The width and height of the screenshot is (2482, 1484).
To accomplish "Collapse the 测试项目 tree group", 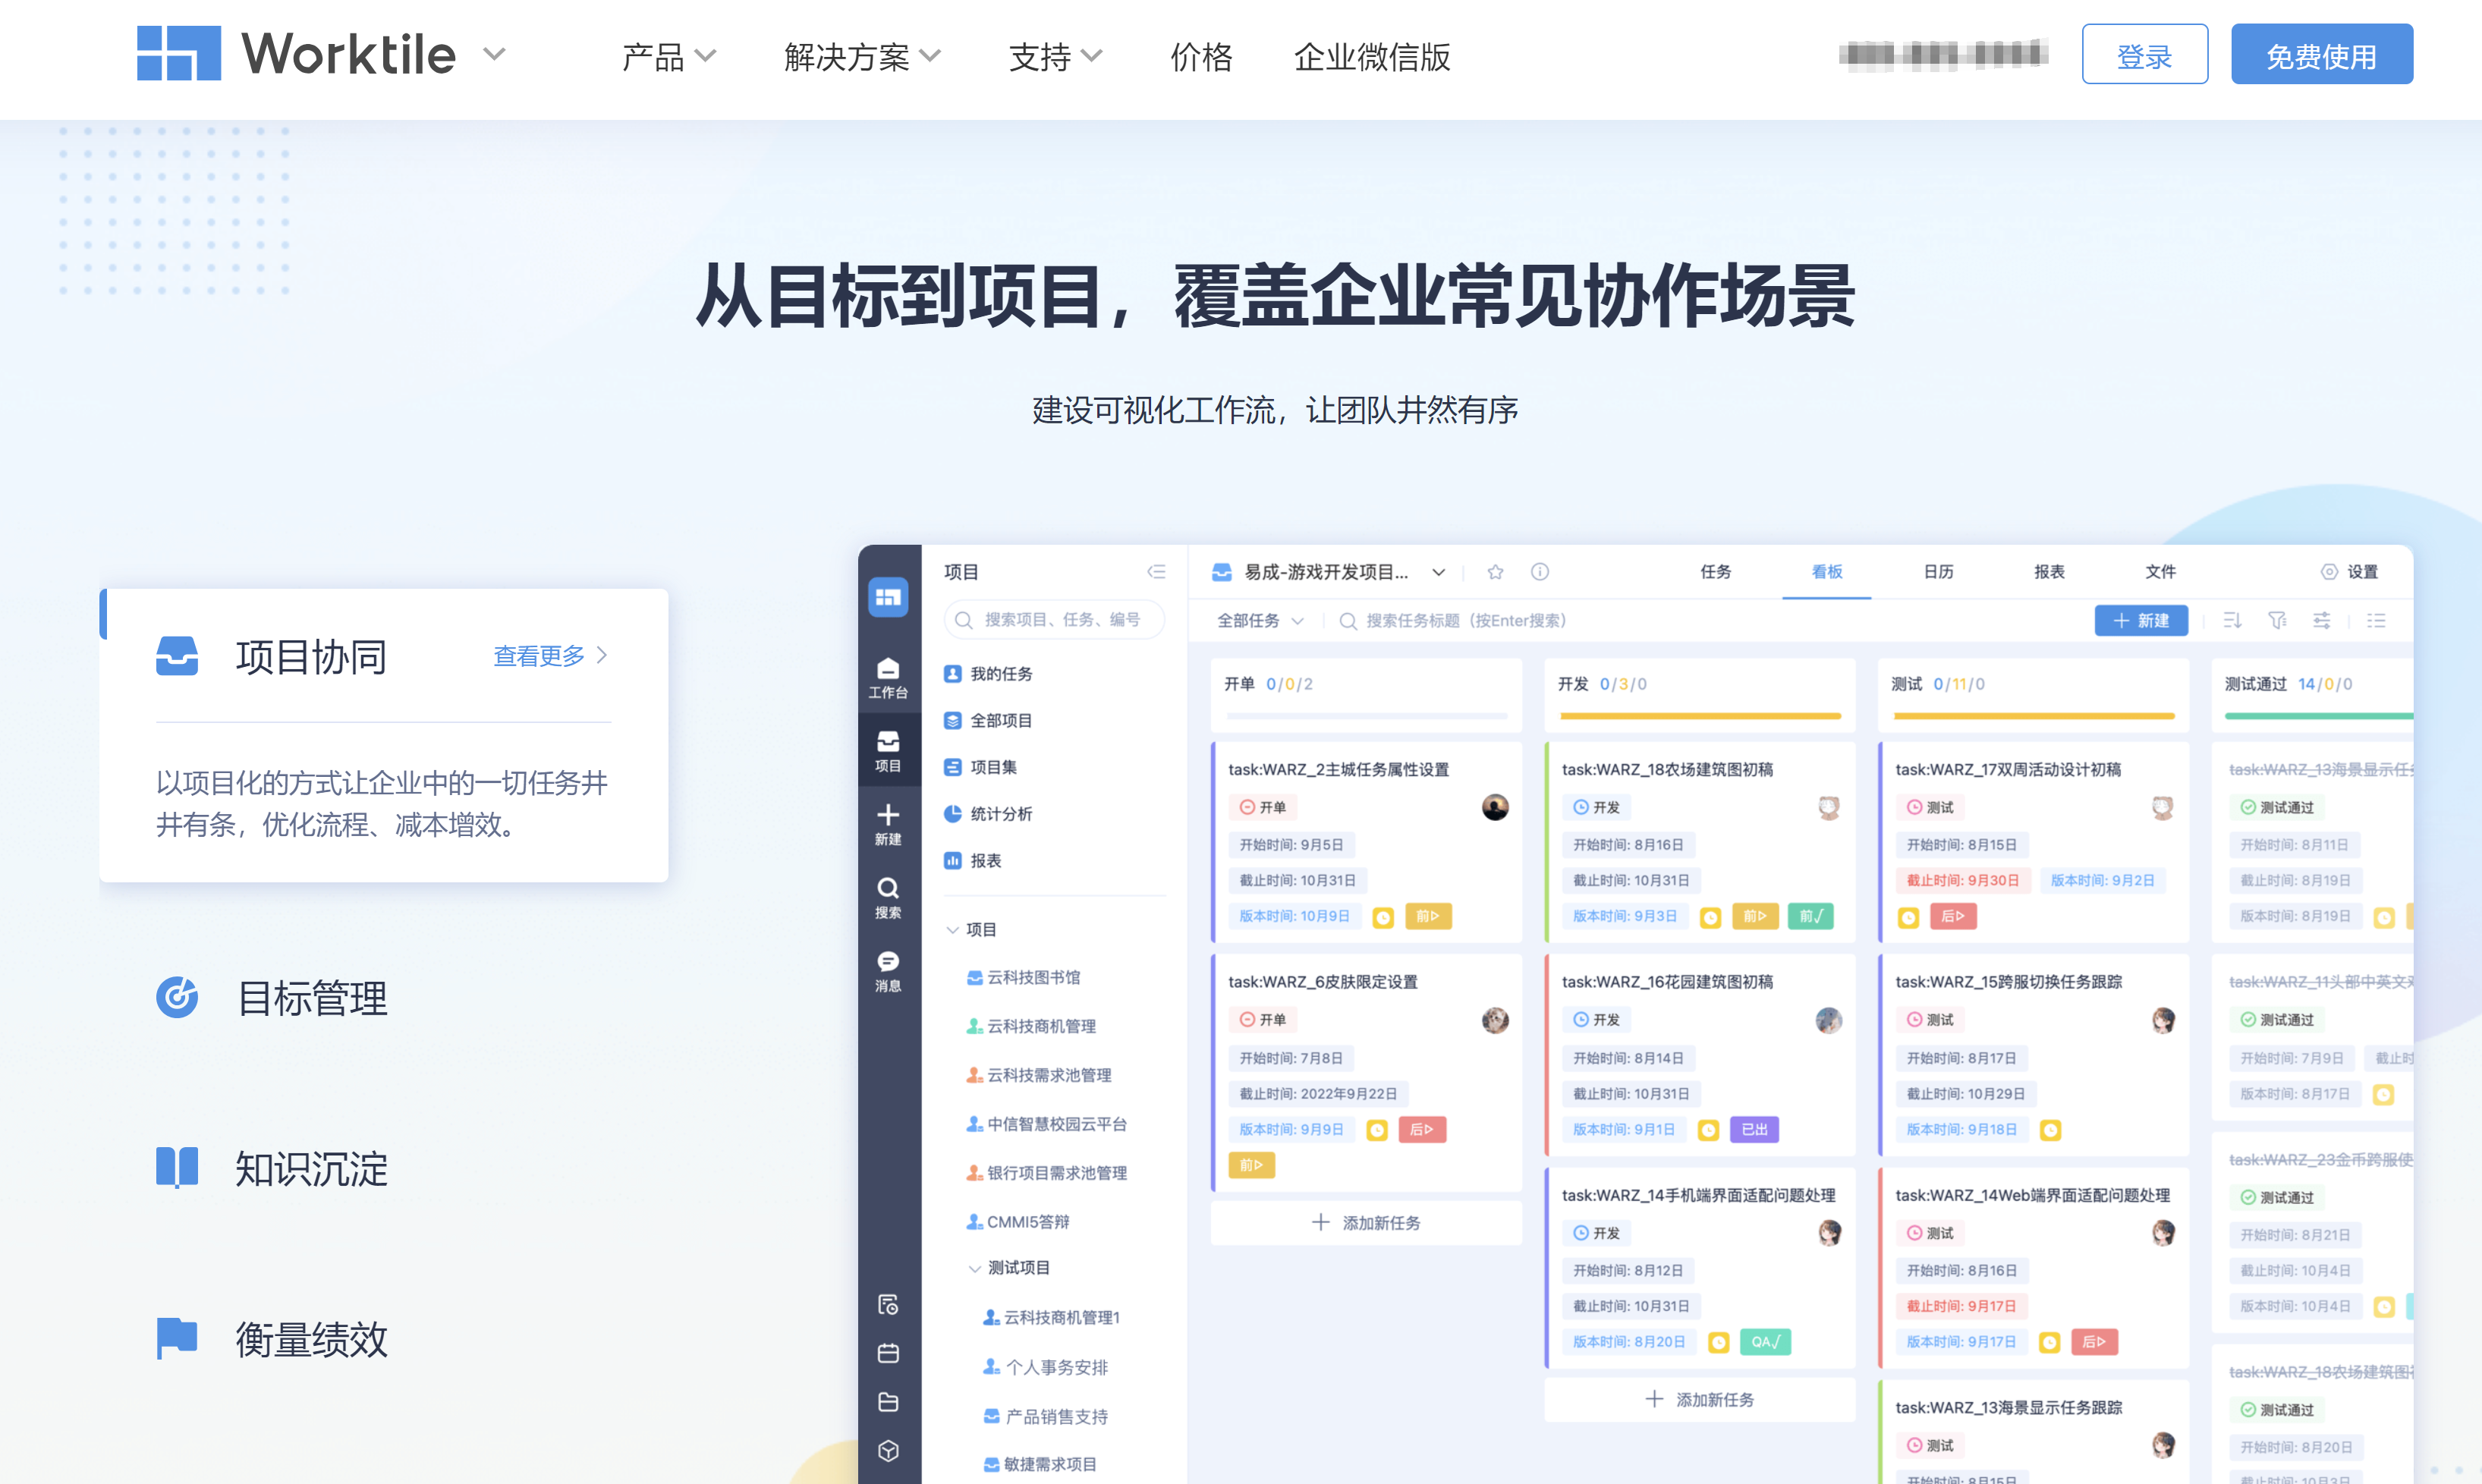I will point(974,1268).
